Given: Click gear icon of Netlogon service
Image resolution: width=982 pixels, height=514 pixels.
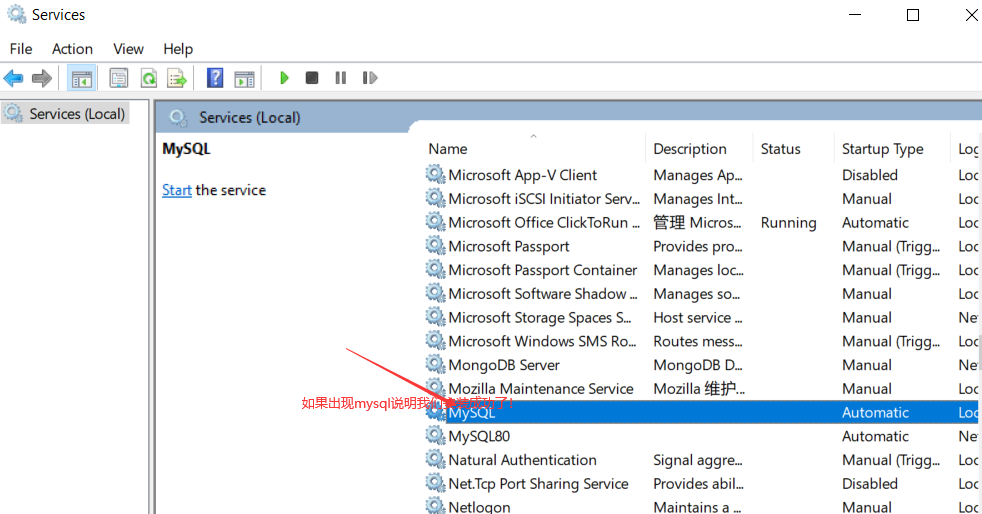Looking at the screenshot, I should [x=435, y=506].
